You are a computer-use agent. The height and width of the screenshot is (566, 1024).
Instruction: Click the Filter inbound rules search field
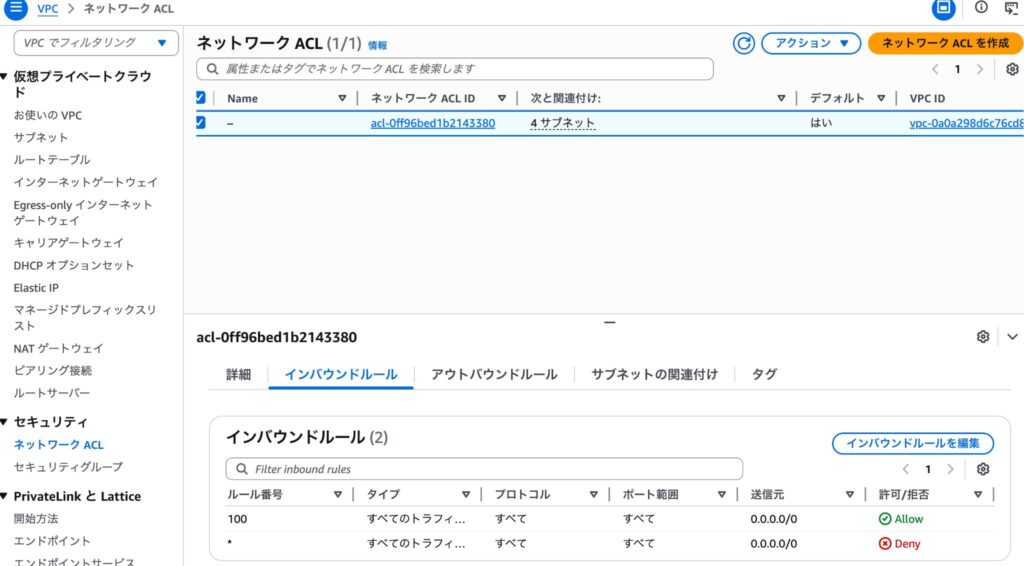(485, 469)
